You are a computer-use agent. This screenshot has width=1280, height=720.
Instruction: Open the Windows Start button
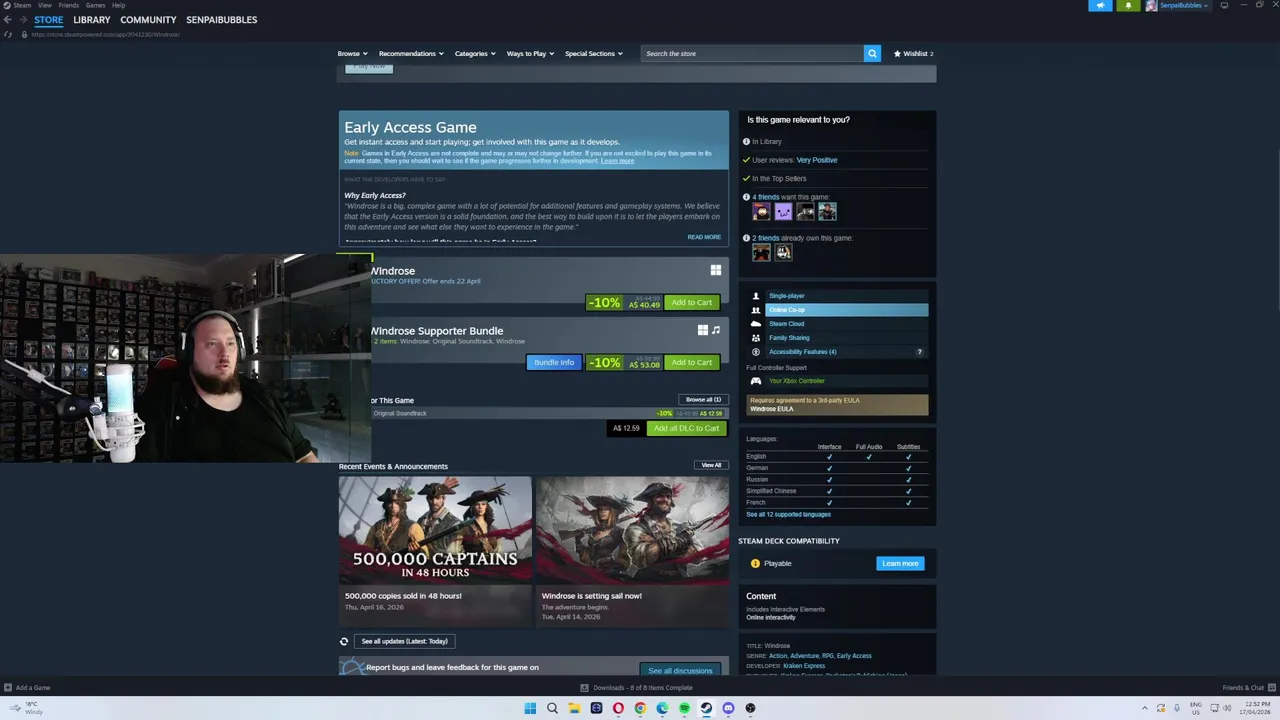(530, 708)
